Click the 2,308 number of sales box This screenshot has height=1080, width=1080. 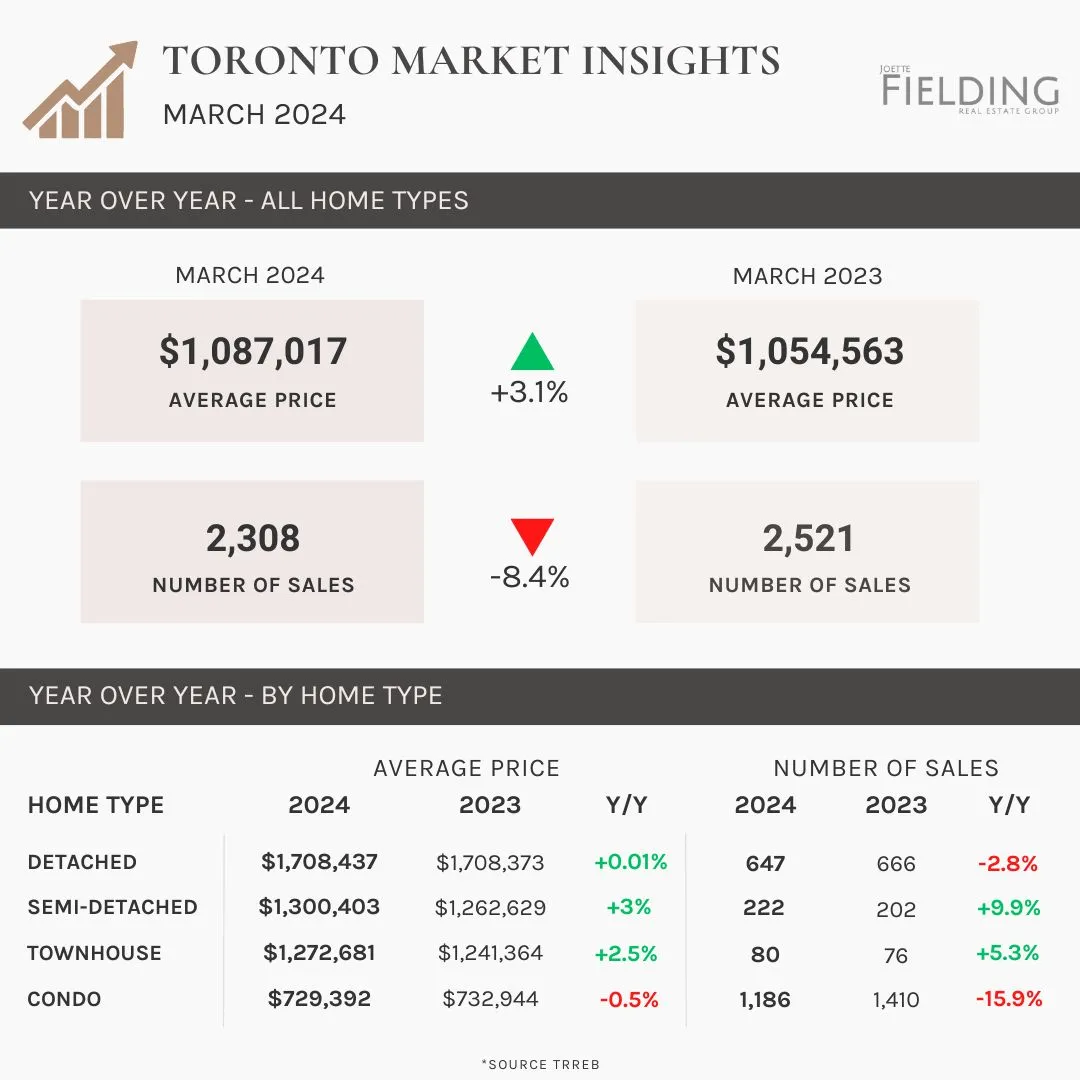pos(252,552)
